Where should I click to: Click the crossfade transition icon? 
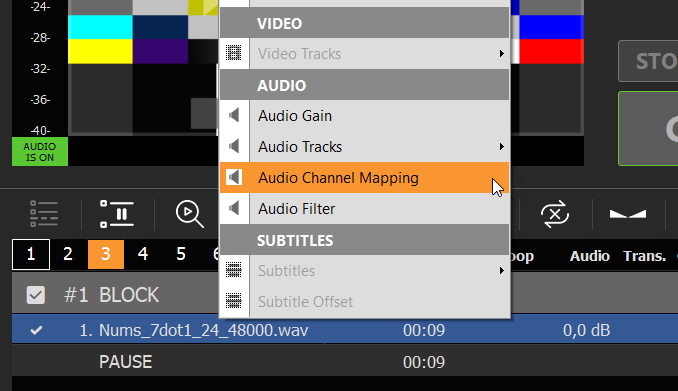(628, 214)
